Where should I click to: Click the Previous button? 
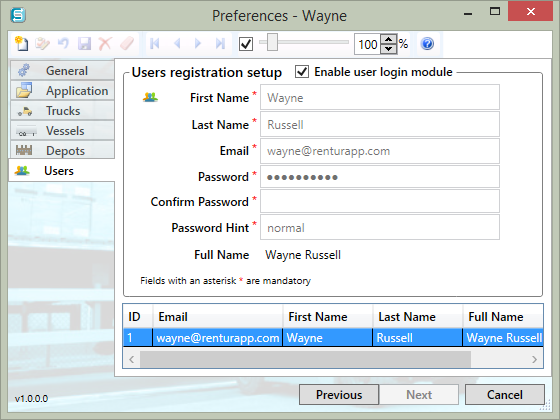(x=339, y=395)
